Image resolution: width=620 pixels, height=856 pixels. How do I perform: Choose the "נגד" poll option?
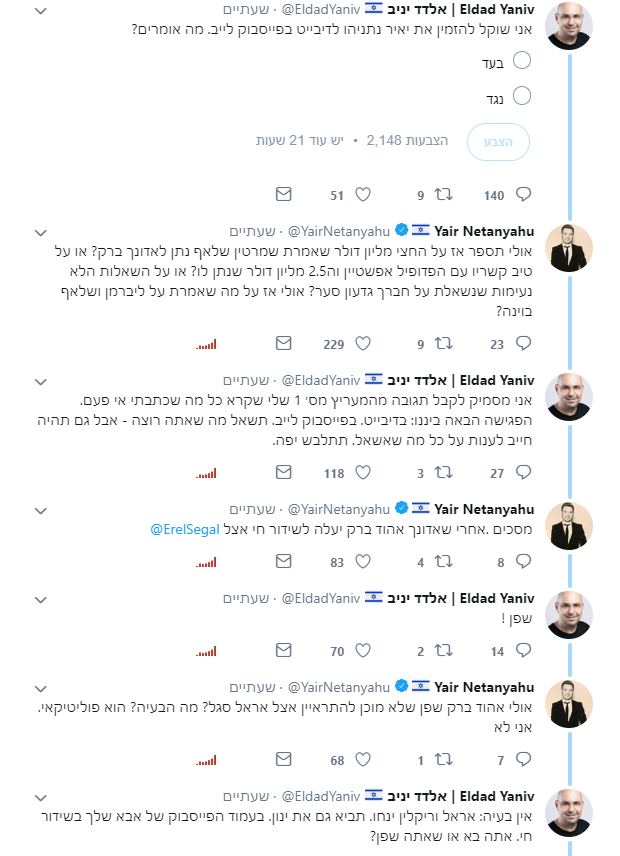click(520, 96)
